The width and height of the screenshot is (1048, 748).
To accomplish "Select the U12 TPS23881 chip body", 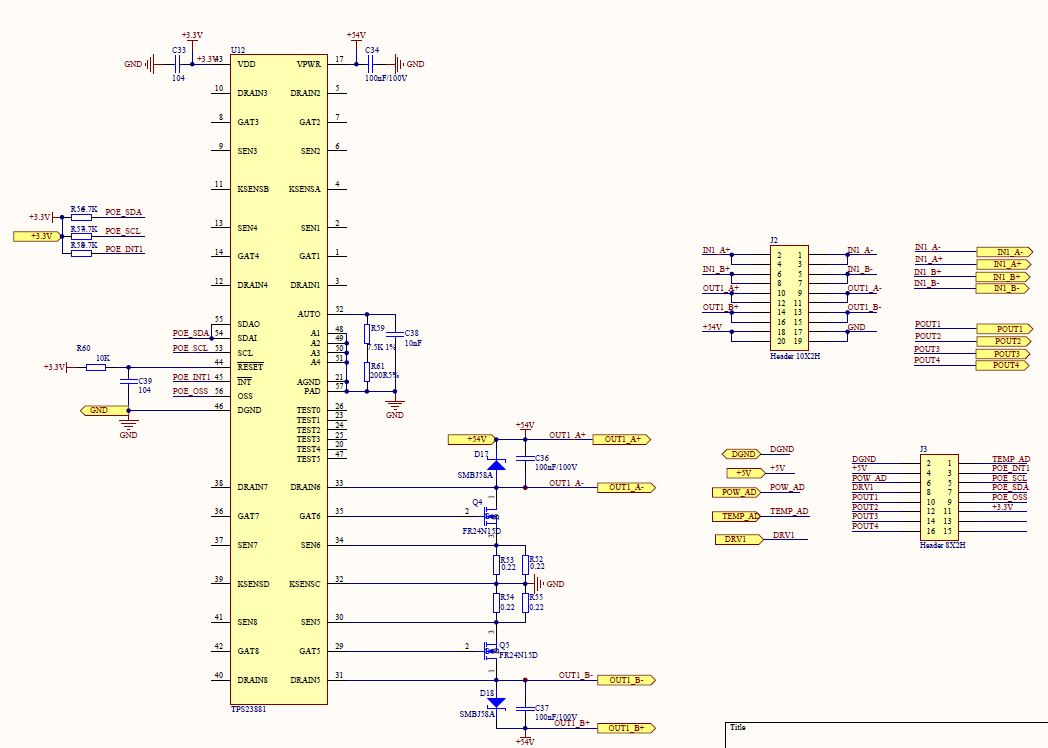I will pyautogui.click(x=279, y=379).
